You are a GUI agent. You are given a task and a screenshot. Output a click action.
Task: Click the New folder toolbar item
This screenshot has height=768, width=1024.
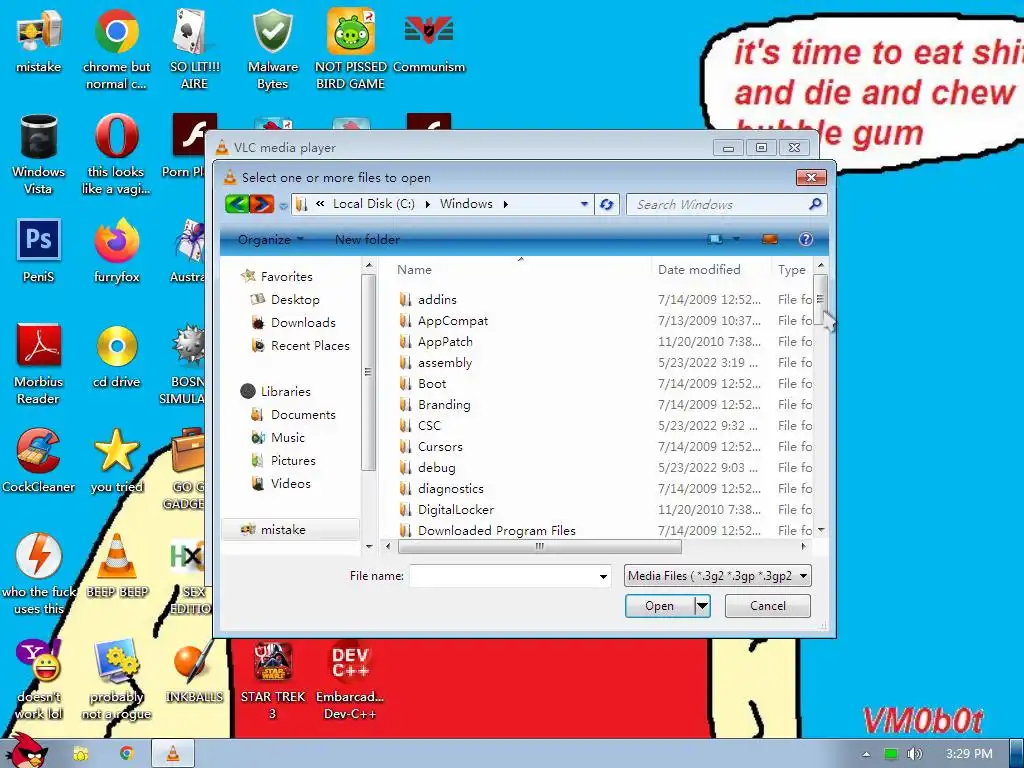[x=367, y=240]
